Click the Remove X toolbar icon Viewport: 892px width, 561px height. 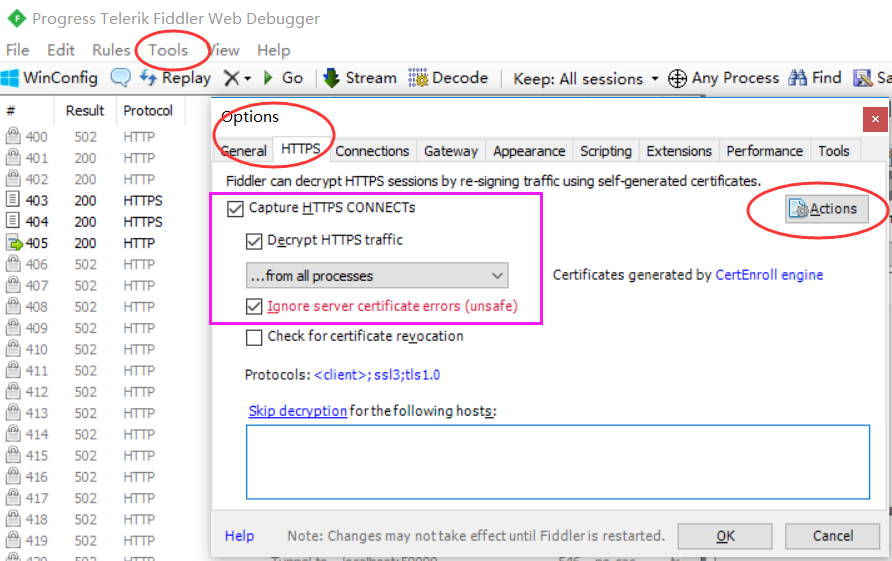(231, 78)
